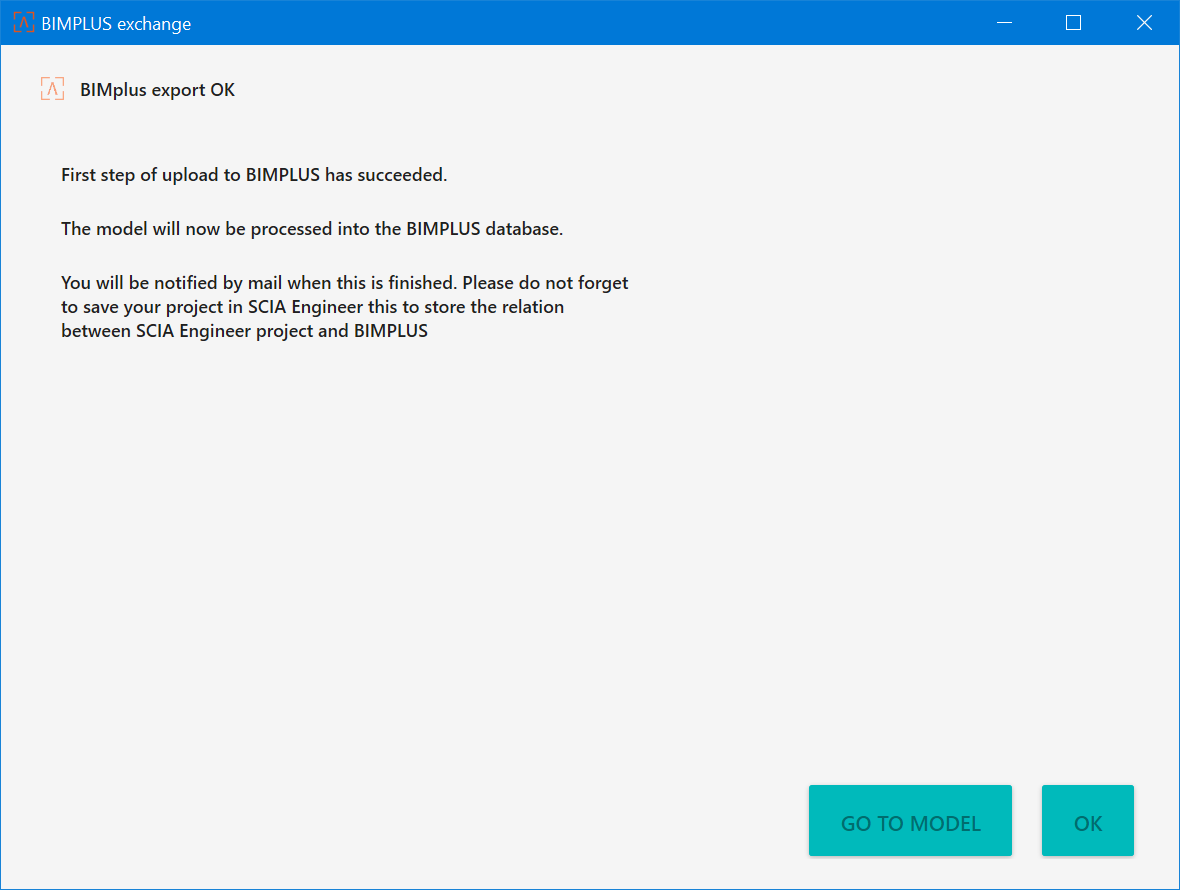The height and width of the screenshot is (890, 1180).
Task: Click the "BIMplus export OK" heading
Action: click(x=157, y=90)
